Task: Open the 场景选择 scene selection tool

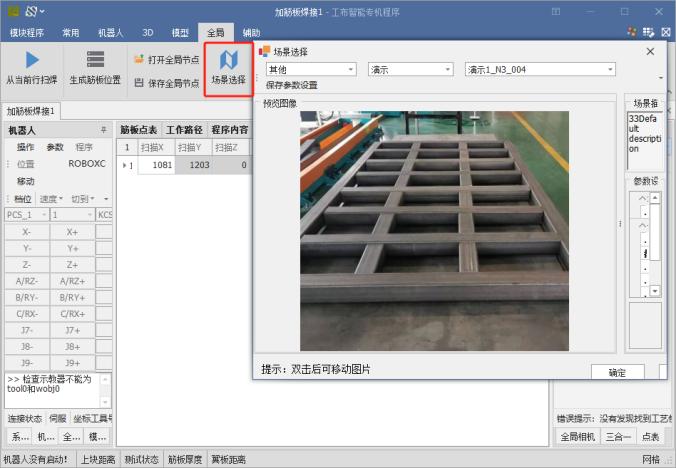Action: tap(228, 68)
